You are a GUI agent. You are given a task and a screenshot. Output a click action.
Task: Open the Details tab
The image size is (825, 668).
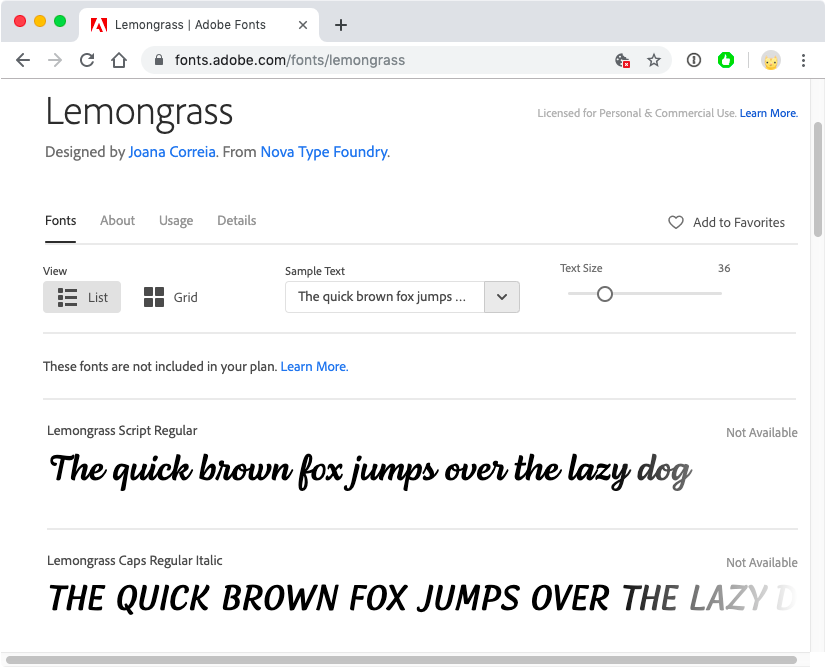[x=237, y=221]
